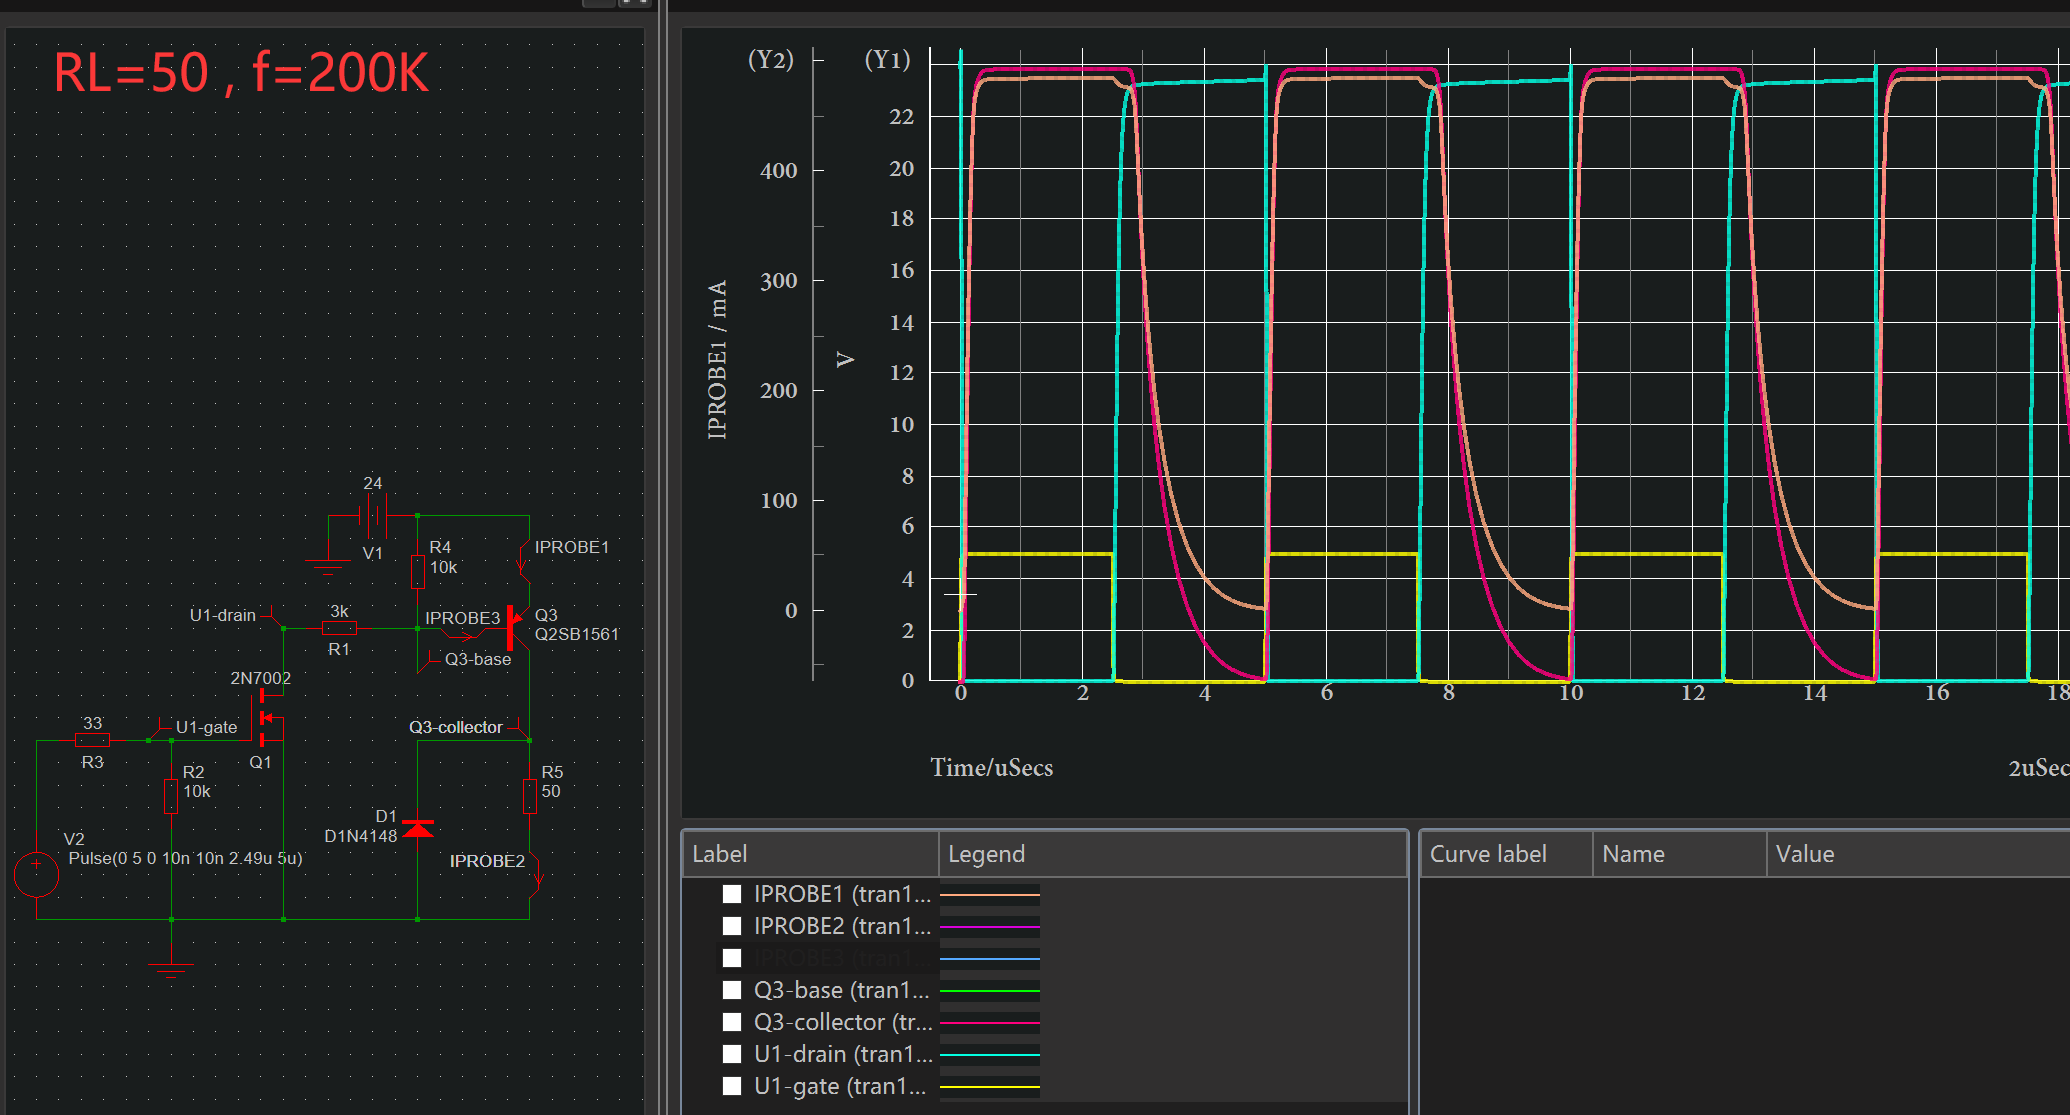Screen dimensions: 2070x1115
Task: Click the Time/uSecs axis label
Action: 992,768
